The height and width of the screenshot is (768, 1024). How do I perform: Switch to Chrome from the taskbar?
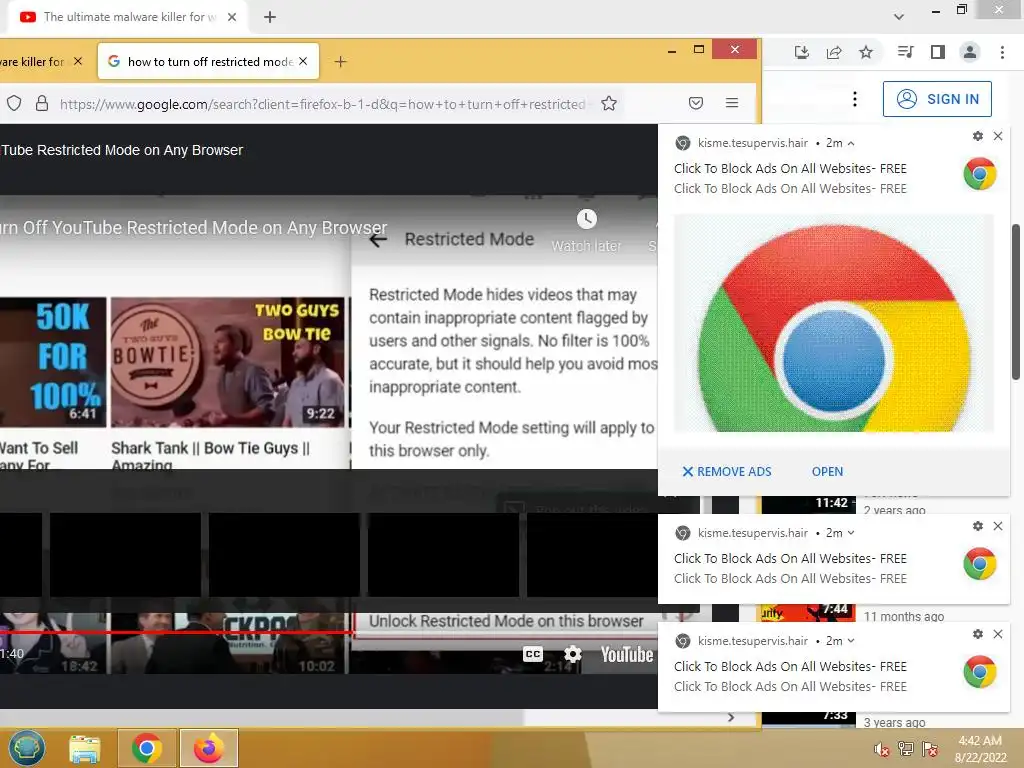[x=147, y=748]
